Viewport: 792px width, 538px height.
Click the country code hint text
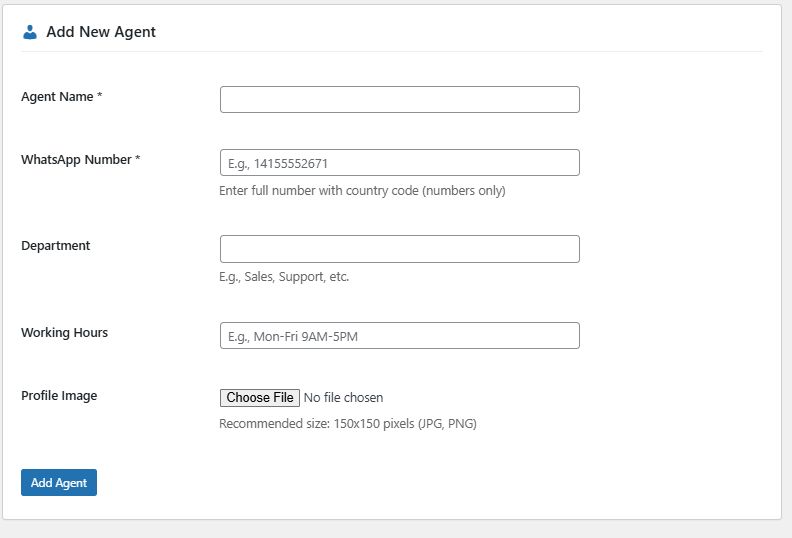click(362, 191)
